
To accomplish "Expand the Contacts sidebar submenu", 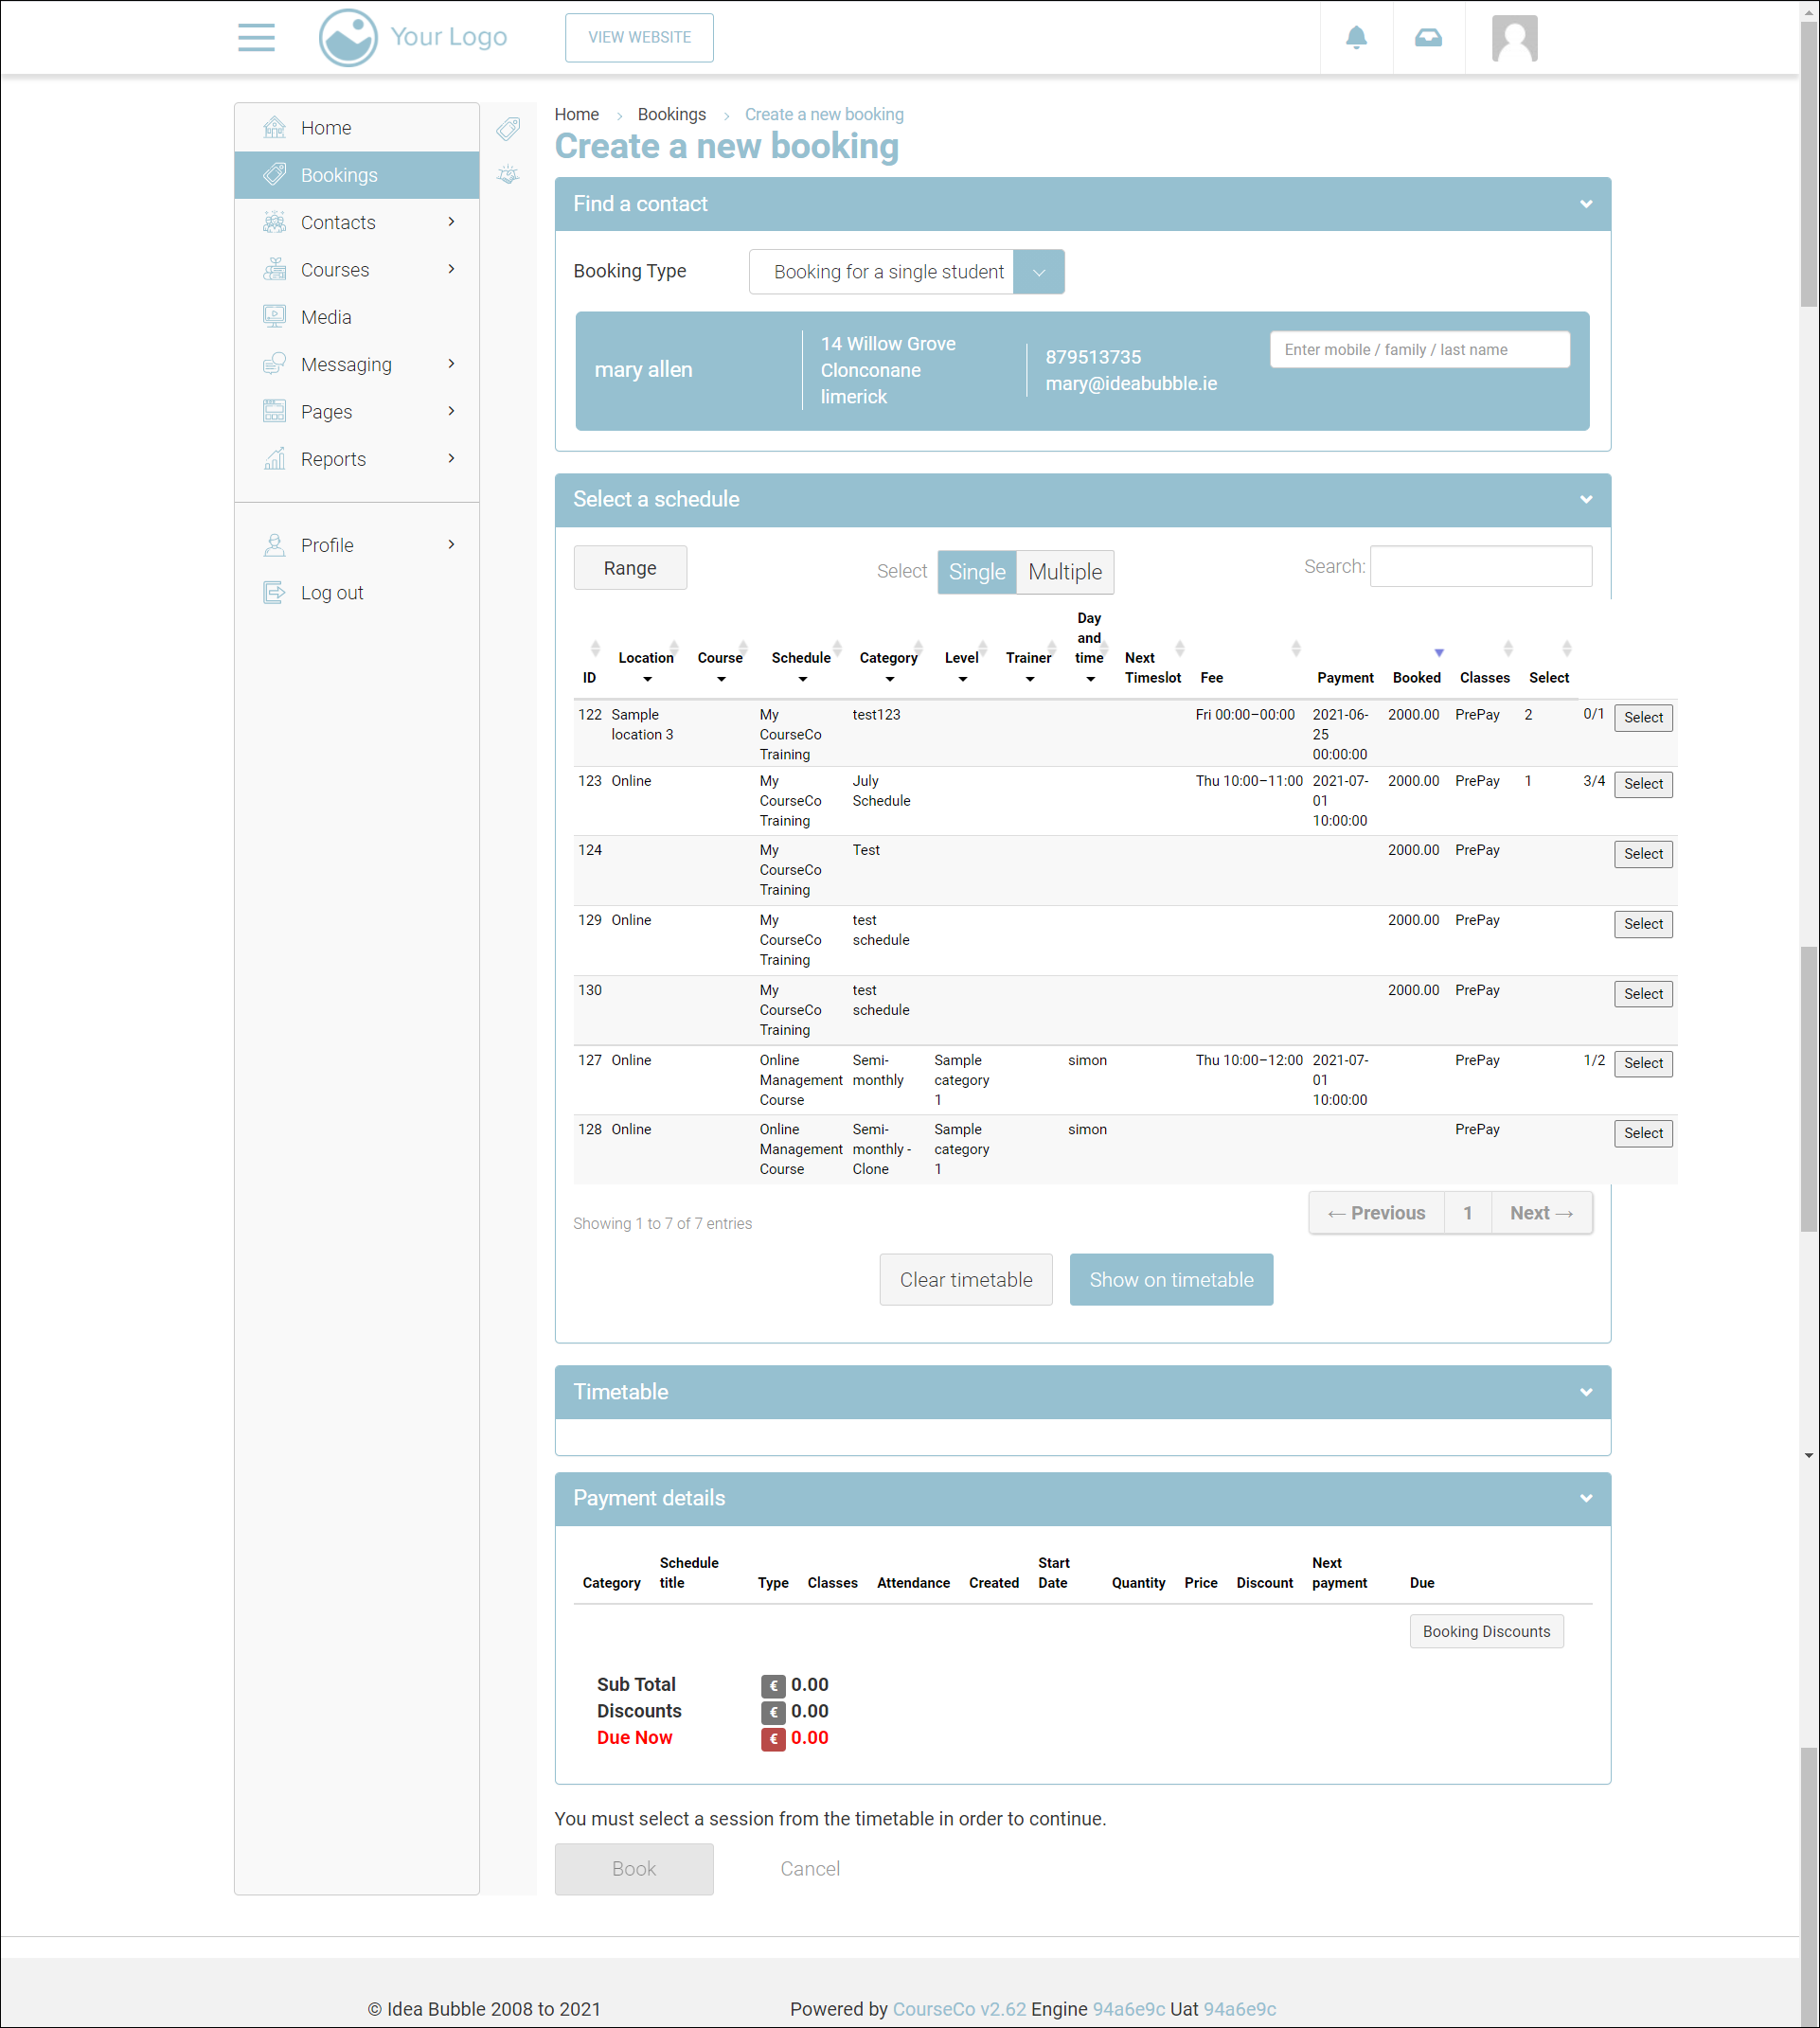I will coord(451,222).
